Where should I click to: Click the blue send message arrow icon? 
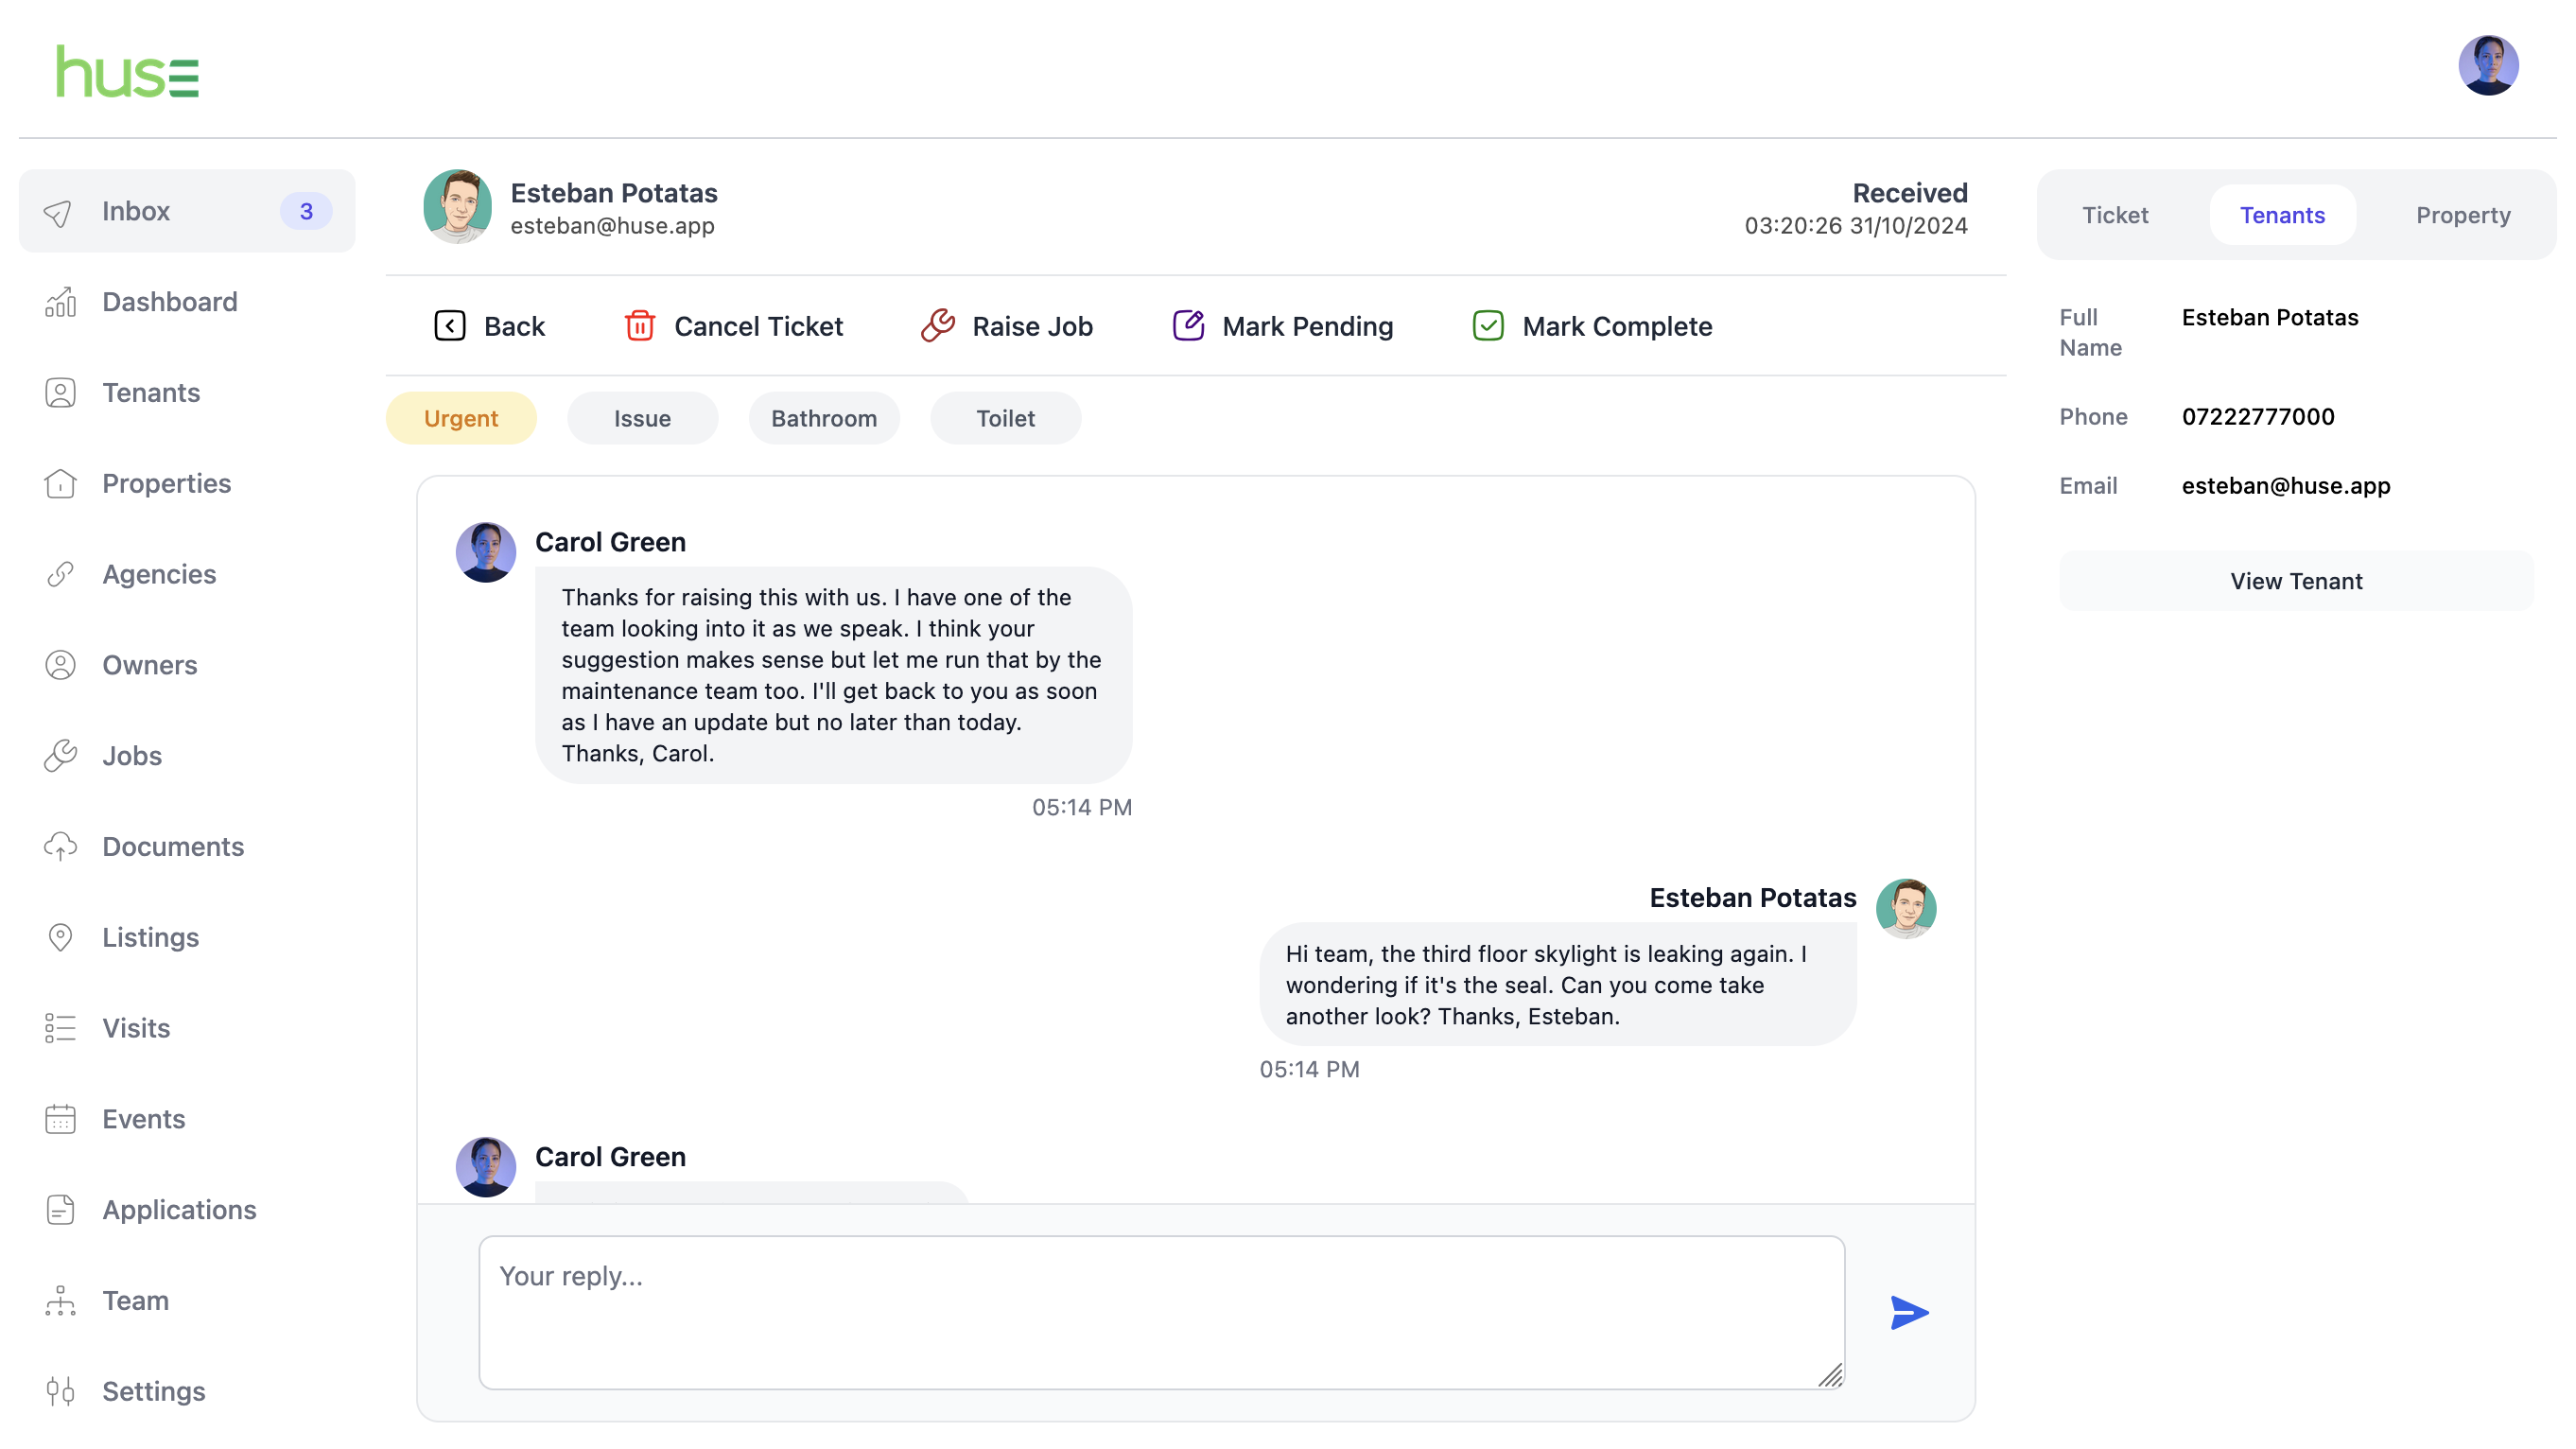(x=1908, y=1312)
